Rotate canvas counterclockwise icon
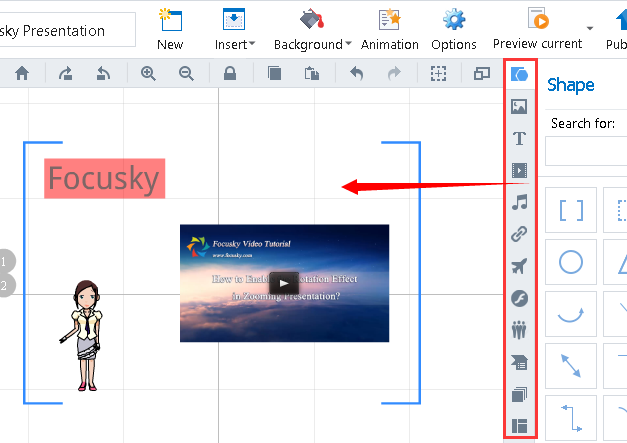The height and width of the screenshot is (443, 627). (x=103, y=74)
